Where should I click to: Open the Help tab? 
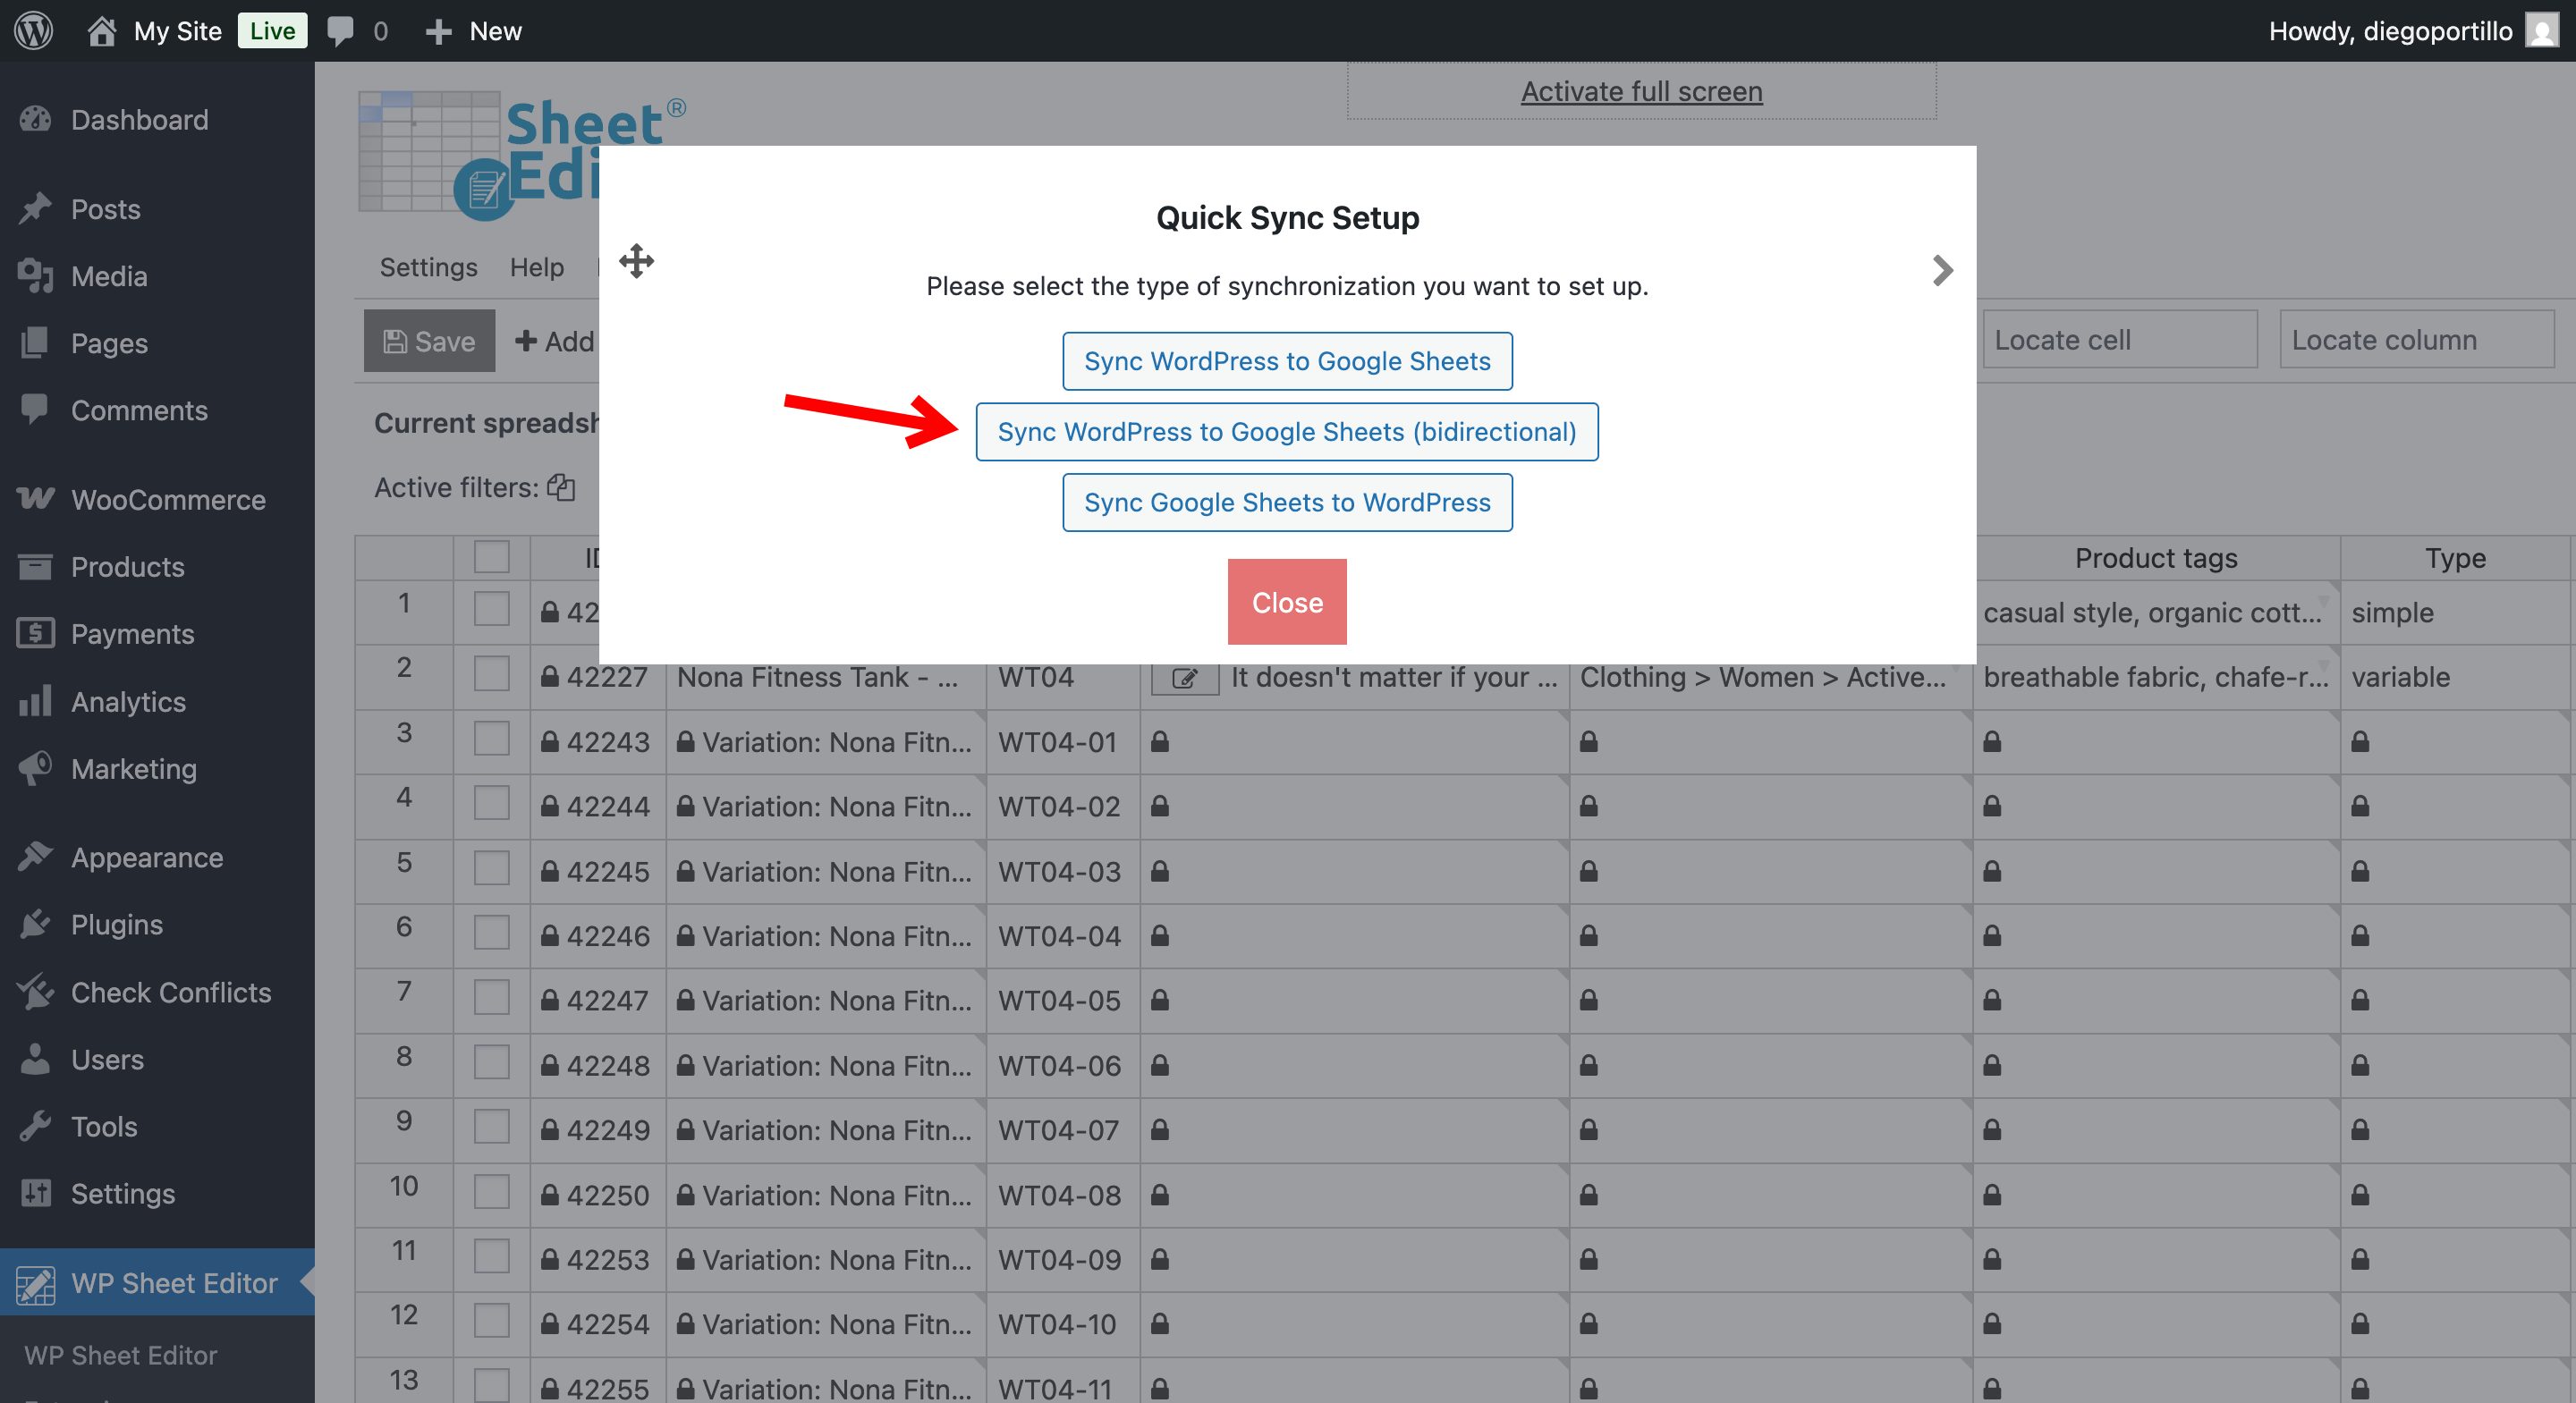click(537, 266)
